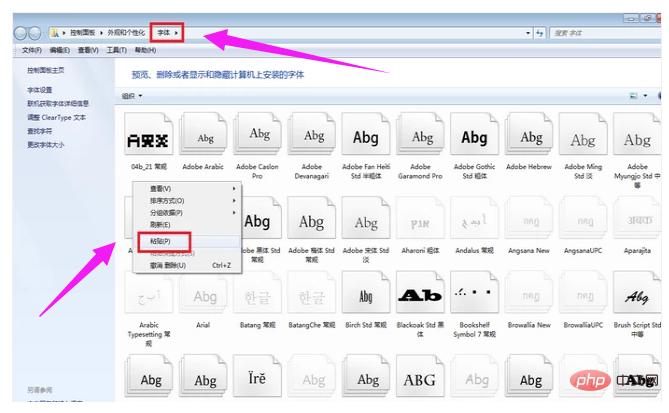Go to 外观和个性化 in breadcrumb
The image size is (669, 413).
[x=126, y=33]
